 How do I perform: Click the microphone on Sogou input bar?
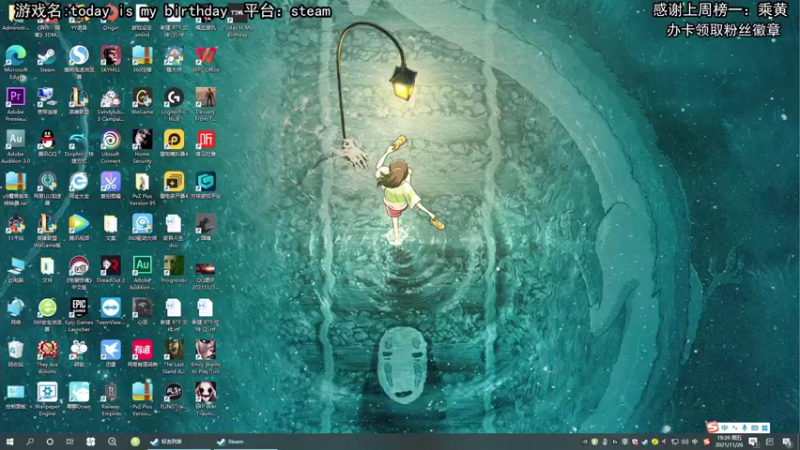tap(744, 428)
